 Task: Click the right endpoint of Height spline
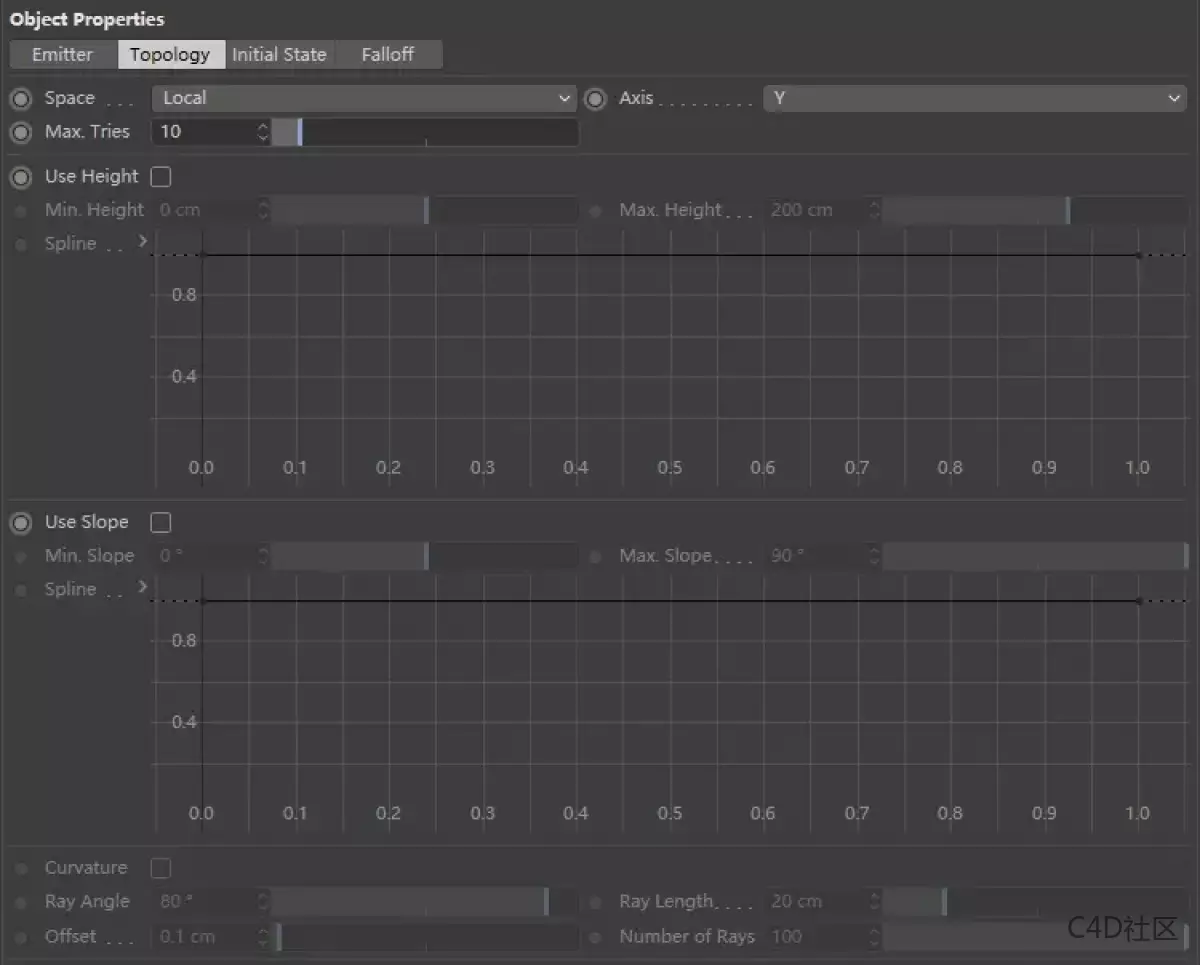pyautogui.click(x=1138, y=255)
